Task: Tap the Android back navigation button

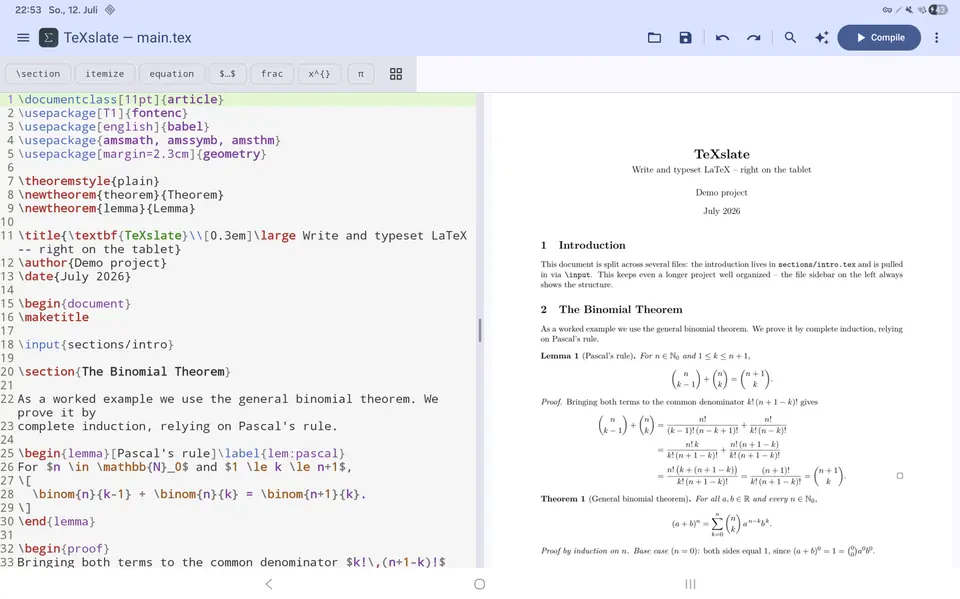Action: [269, 584]
